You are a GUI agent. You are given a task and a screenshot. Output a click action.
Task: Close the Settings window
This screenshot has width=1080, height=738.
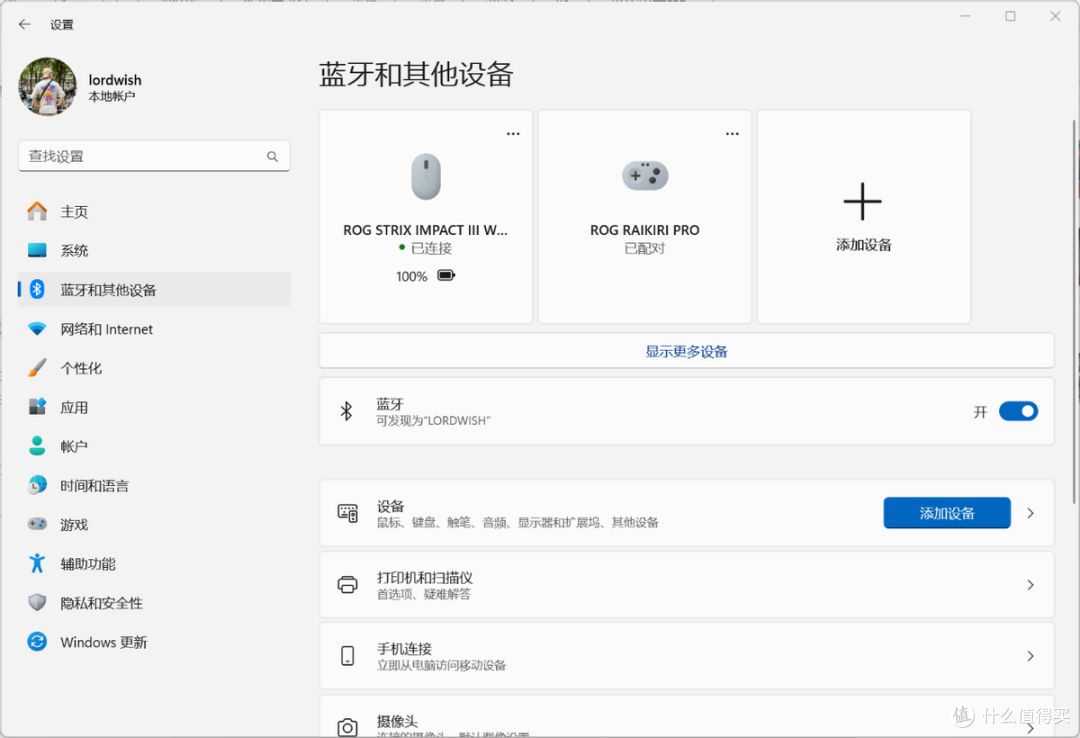1055,16
